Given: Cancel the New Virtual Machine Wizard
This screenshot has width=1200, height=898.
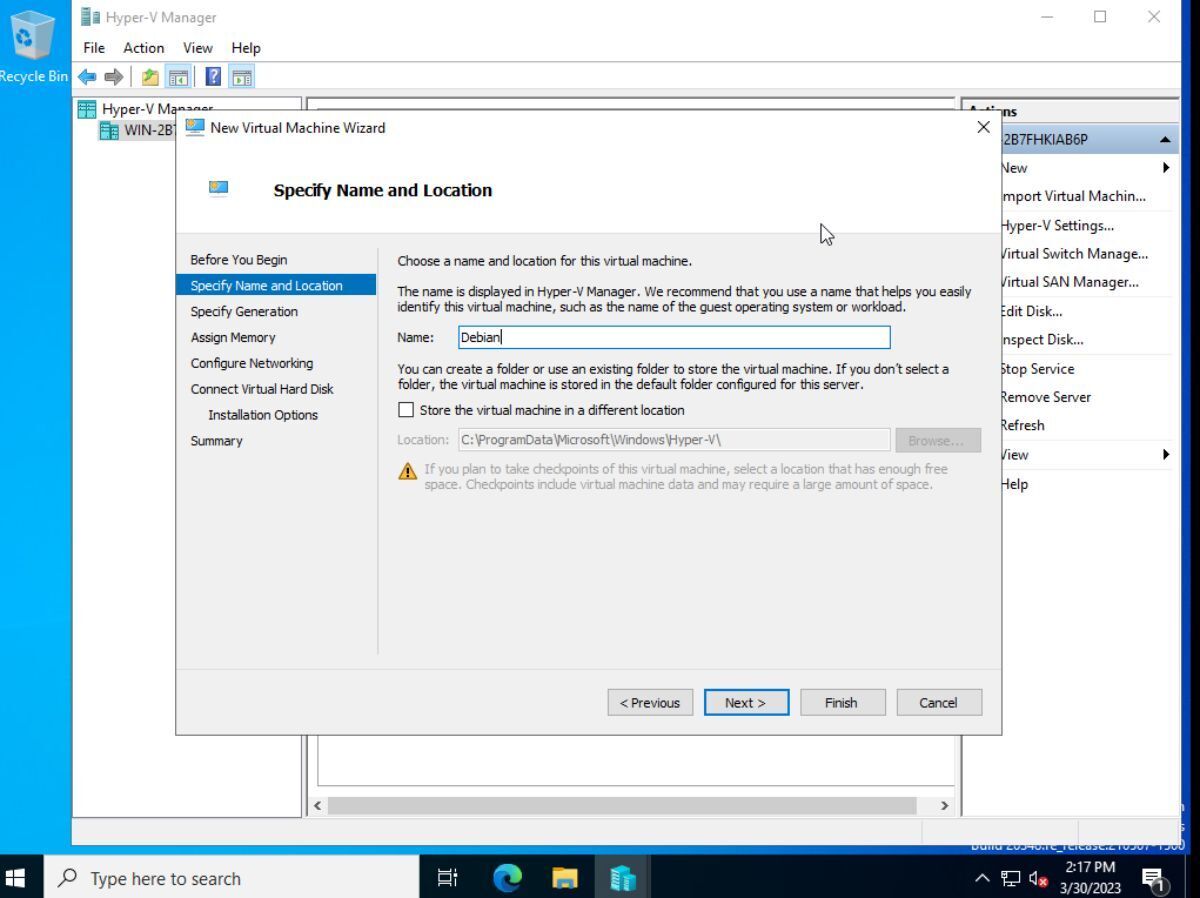Looking at the screenshot, I should pos(938,703).
